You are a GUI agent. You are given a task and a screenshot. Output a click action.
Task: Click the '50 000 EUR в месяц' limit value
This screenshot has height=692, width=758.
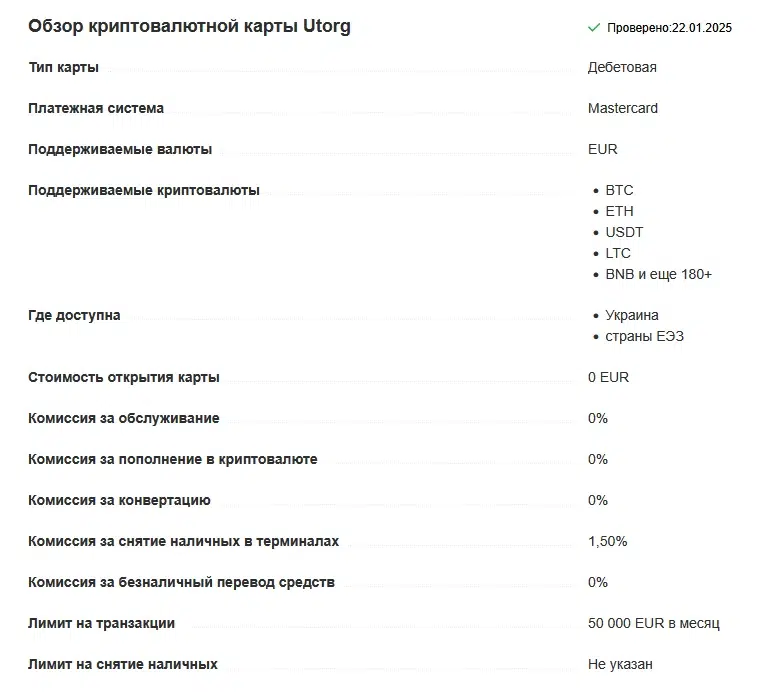coord(654,623)
